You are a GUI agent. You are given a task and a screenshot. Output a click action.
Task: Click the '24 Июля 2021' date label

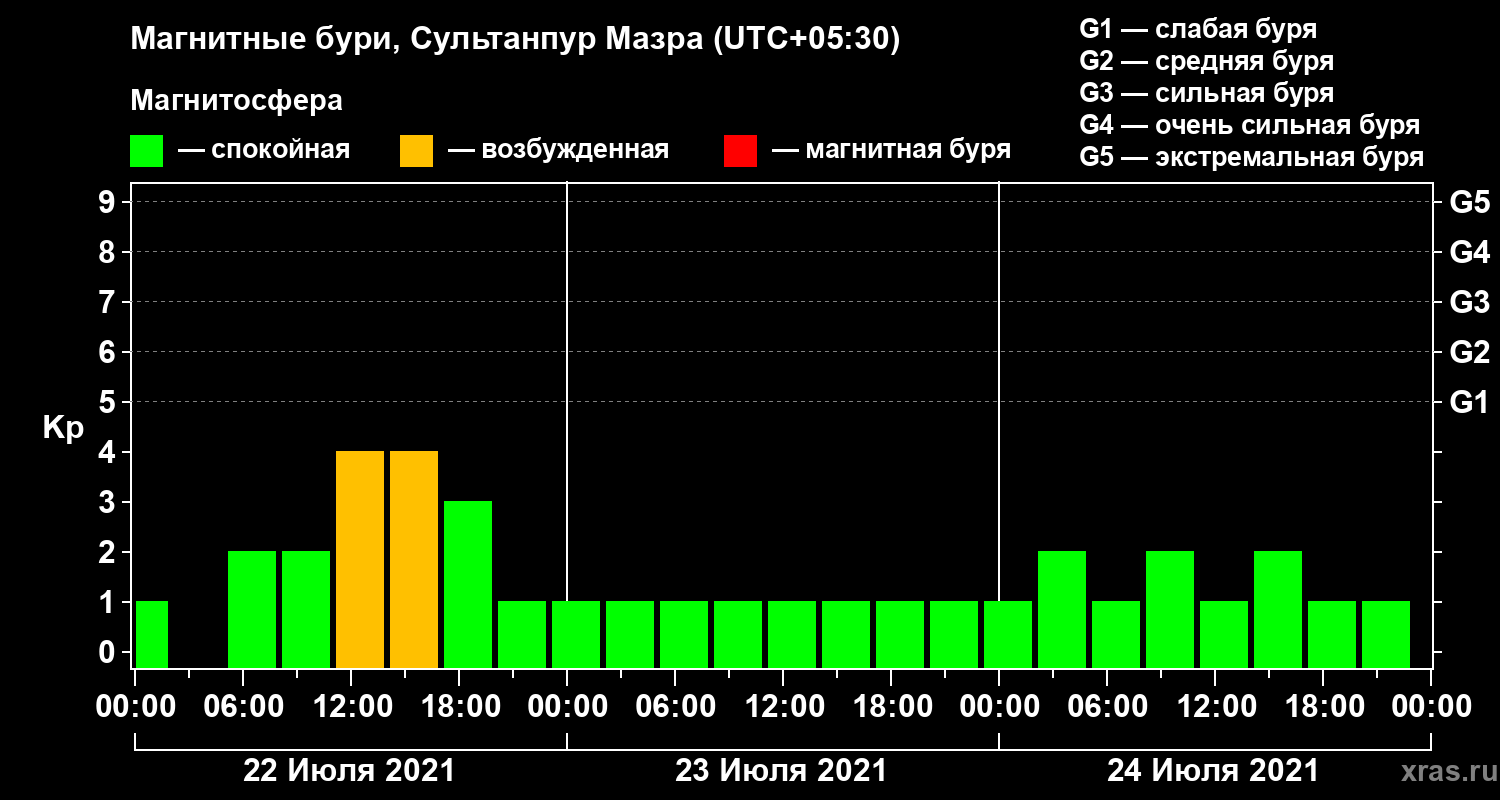1213,771
